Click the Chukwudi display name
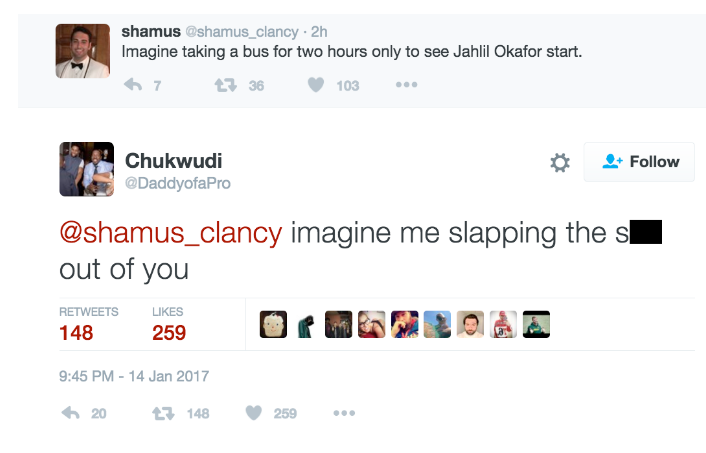 tap(173, 160)
